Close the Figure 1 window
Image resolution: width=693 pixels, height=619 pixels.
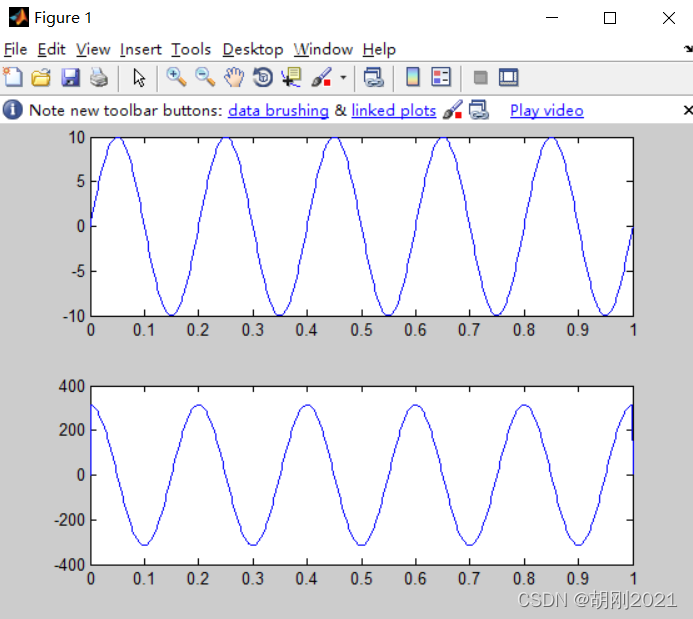coord(669,18)
